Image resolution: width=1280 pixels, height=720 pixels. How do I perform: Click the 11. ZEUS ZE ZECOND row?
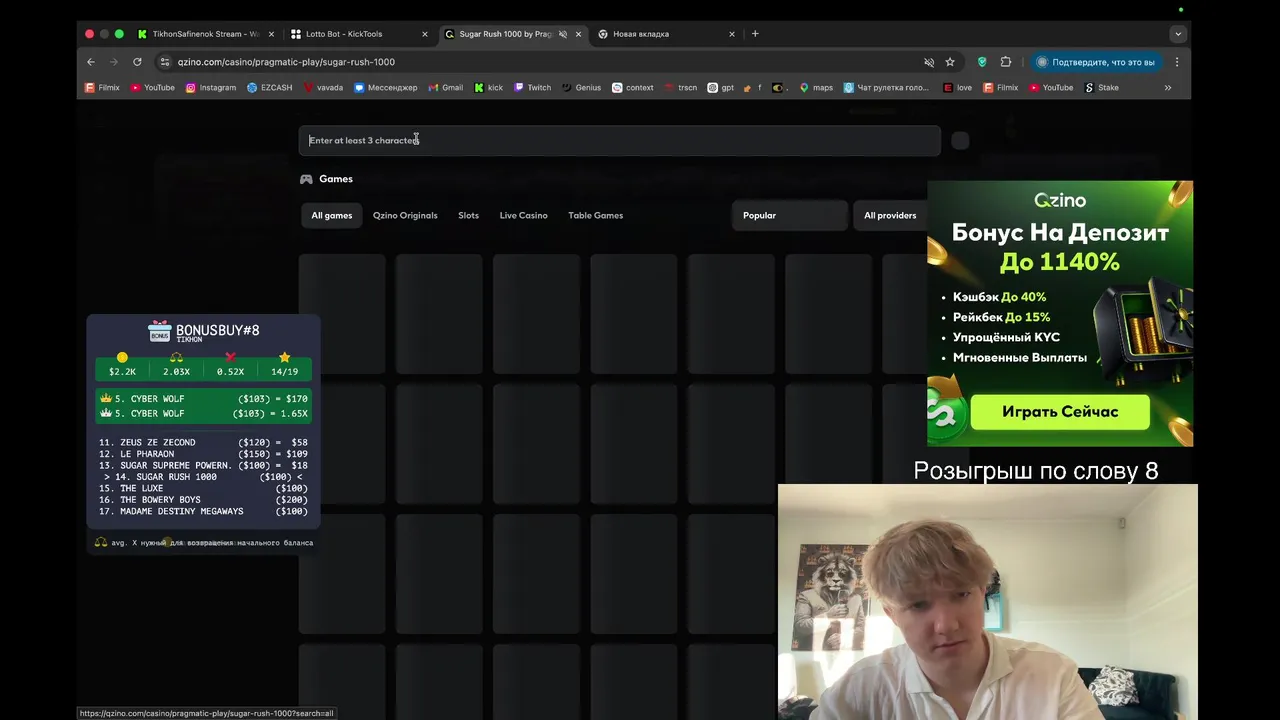click(203, 442)
